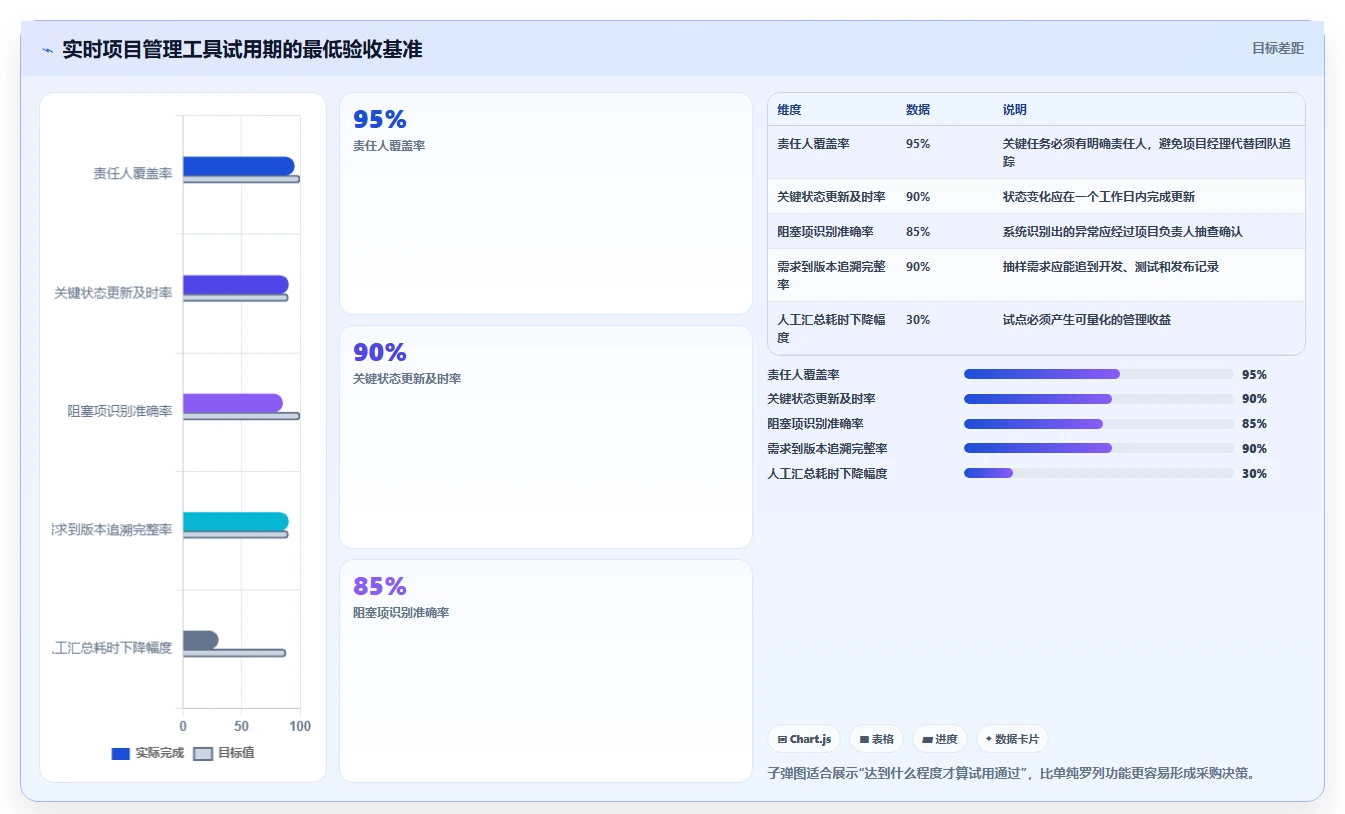1345x814 pixels.
Task: Toggle the 实际完成 legend swatch
Action: coord(120,753)
